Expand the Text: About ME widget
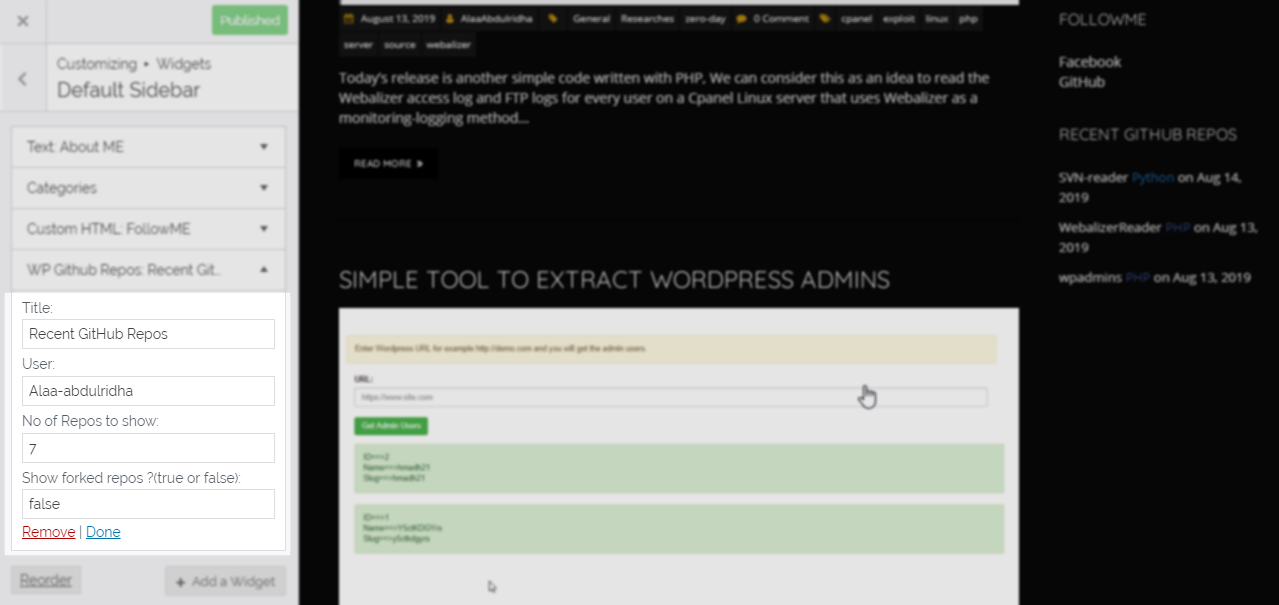The width and height of the screenshot is (1279, 605). click(x=148, y=147)
